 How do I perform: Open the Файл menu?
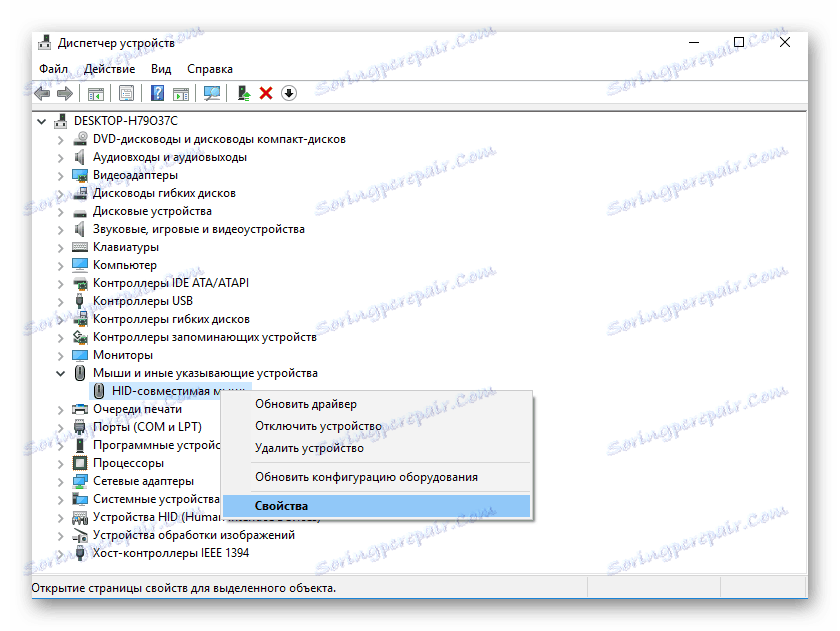pos(53,69)
